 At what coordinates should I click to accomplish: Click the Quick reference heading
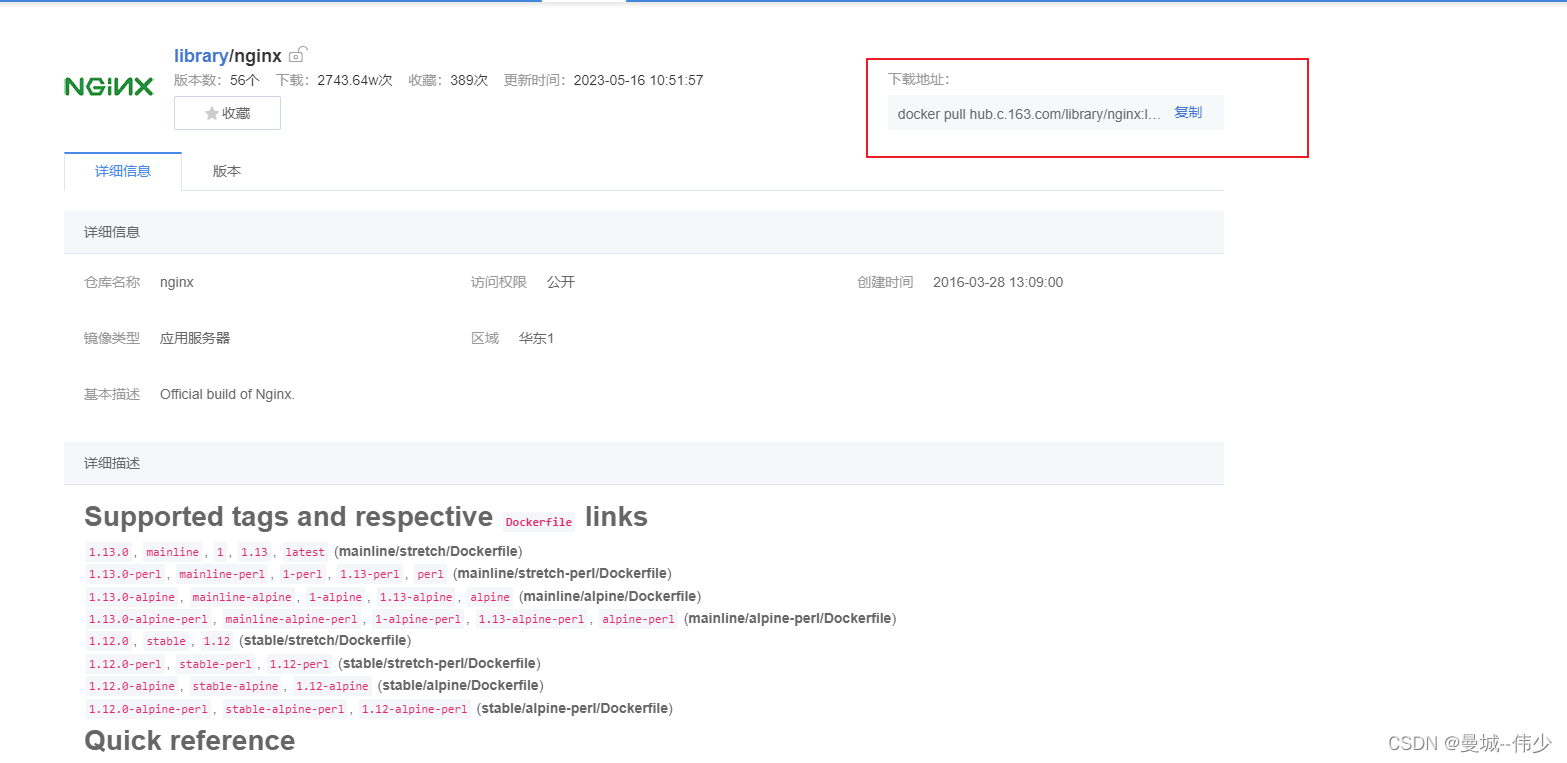(190, 741)
